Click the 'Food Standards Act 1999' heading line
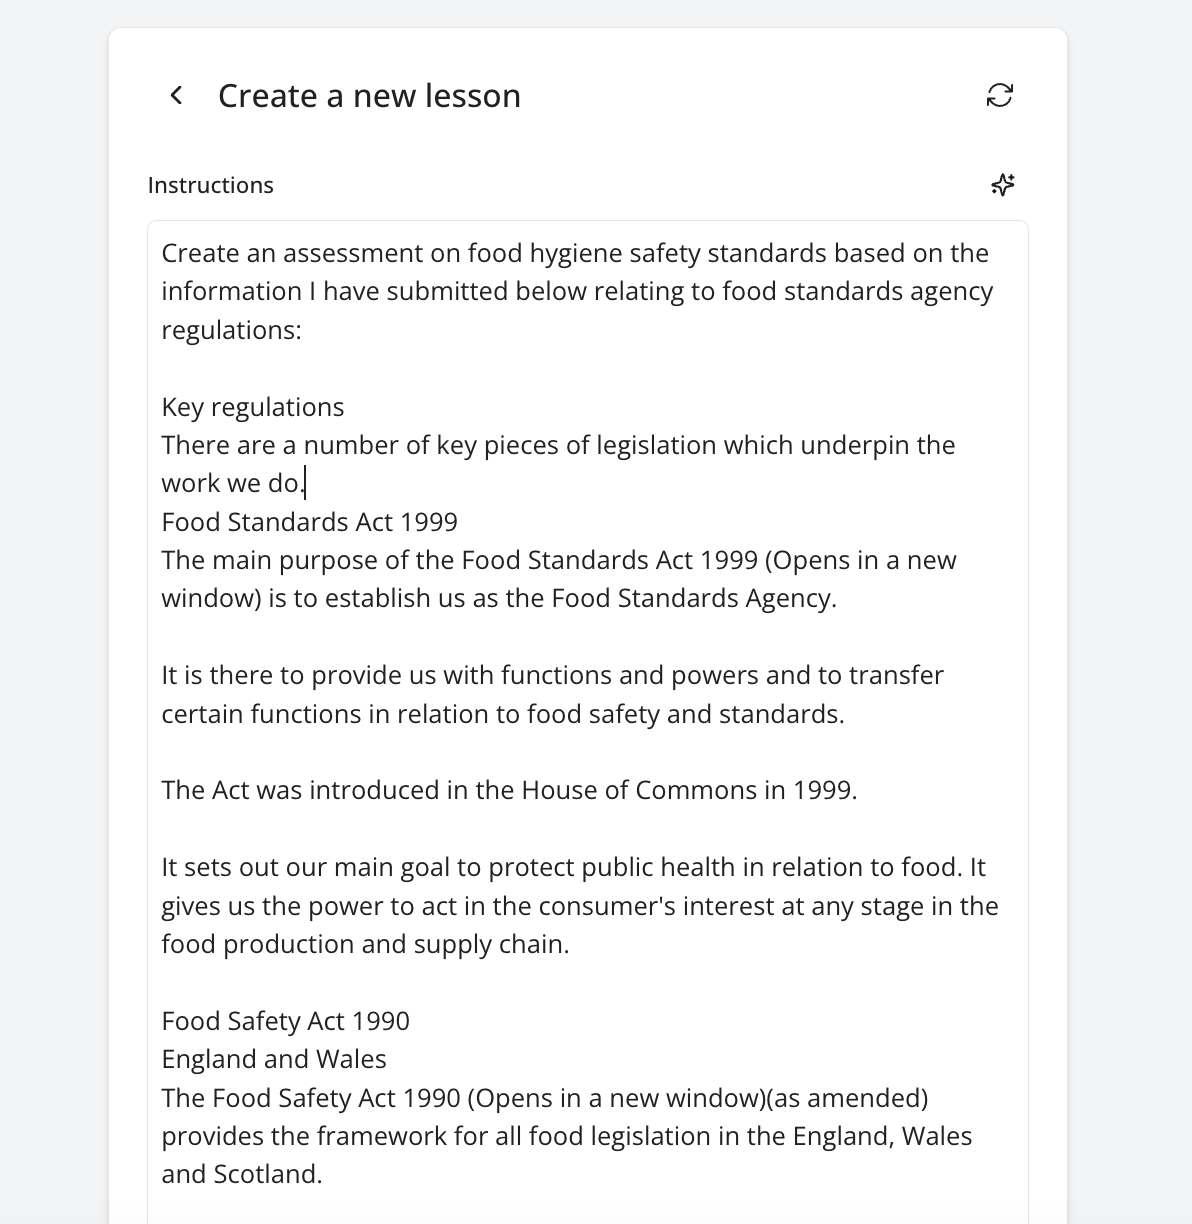This screenshot has height=1224, width=1192. (x=310, y=522)
